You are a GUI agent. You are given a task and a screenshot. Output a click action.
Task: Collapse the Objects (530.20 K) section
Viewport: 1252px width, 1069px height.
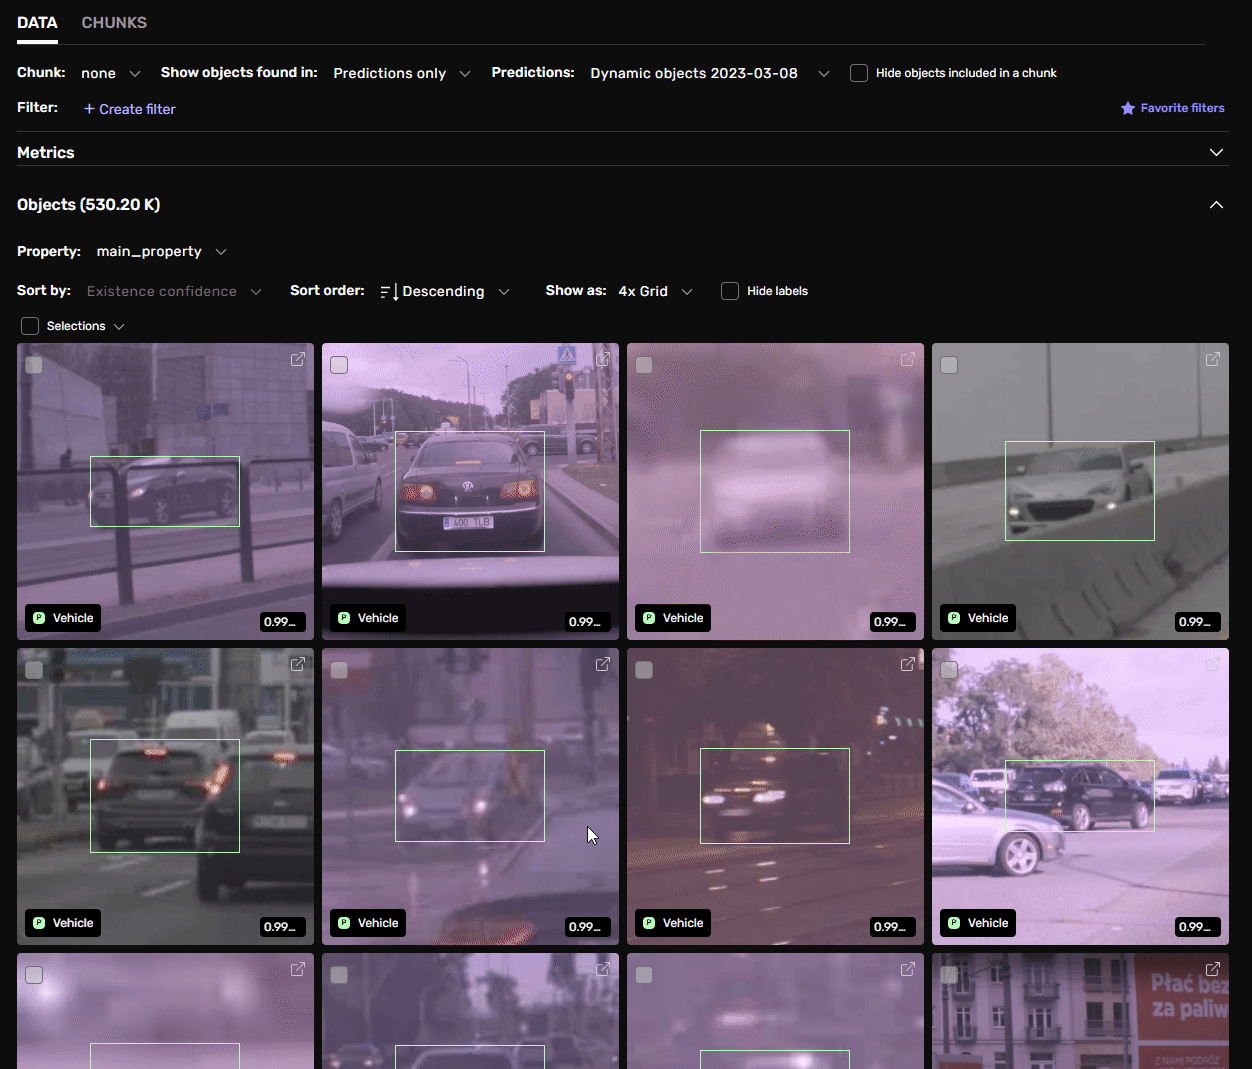(1216, 204)
